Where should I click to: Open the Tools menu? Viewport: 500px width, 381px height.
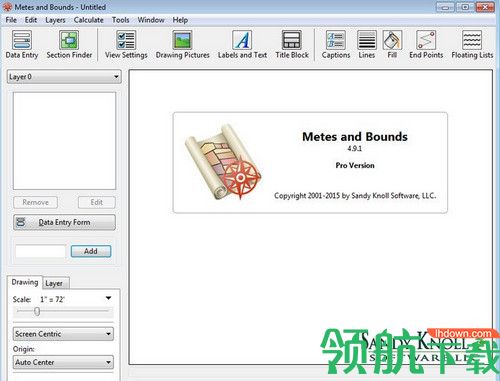pyautogui.click(x=121, y=20)
